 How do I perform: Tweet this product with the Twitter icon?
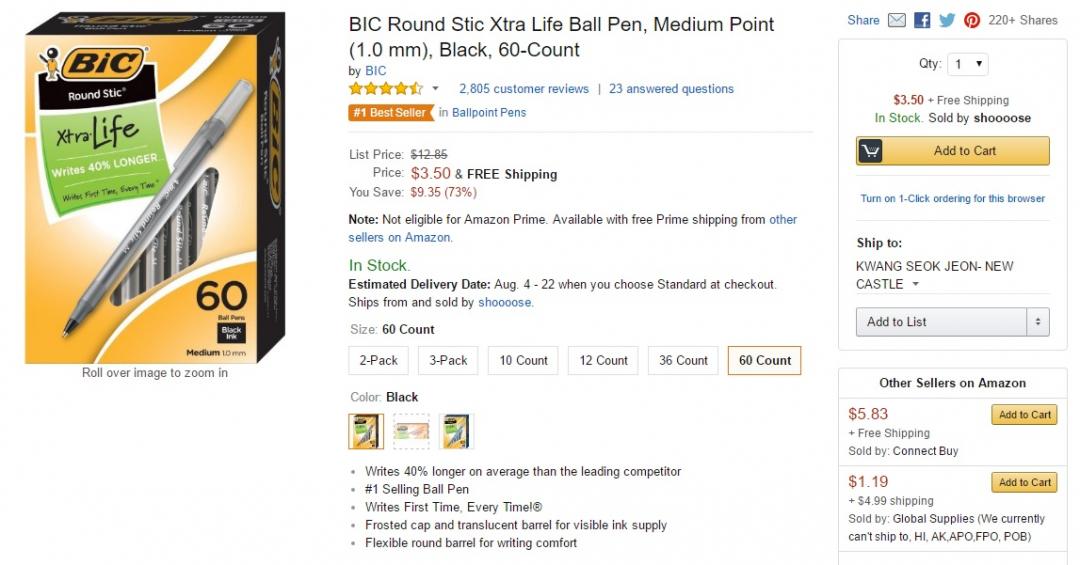[x=946, y=20]
